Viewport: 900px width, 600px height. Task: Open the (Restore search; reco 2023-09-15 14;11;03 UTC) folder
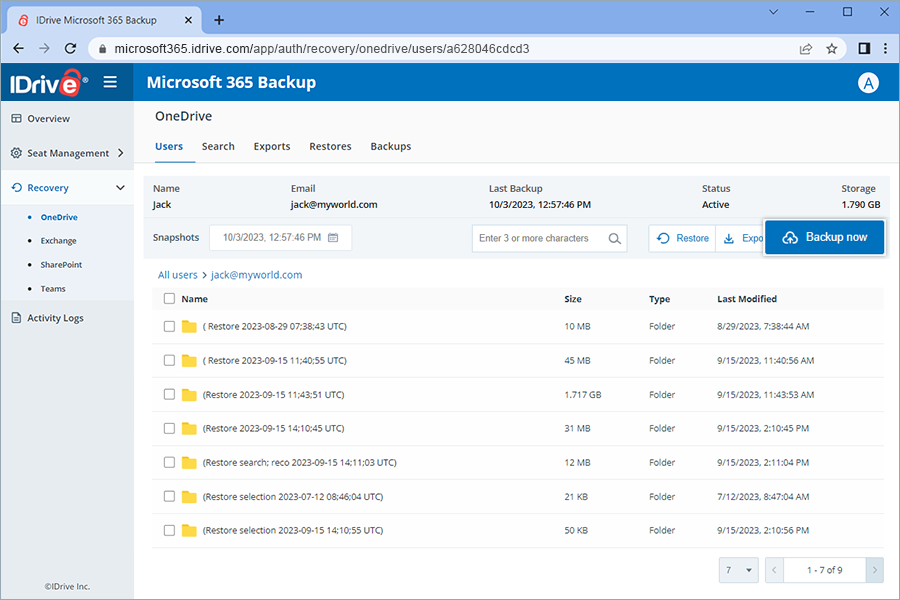tap(300, 462)
